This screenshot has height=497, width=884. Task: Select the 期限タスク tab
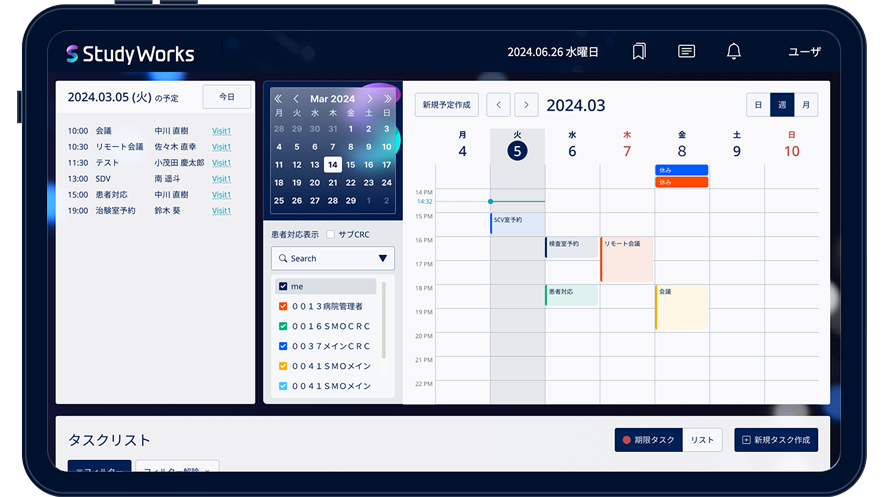pos(648,440)
